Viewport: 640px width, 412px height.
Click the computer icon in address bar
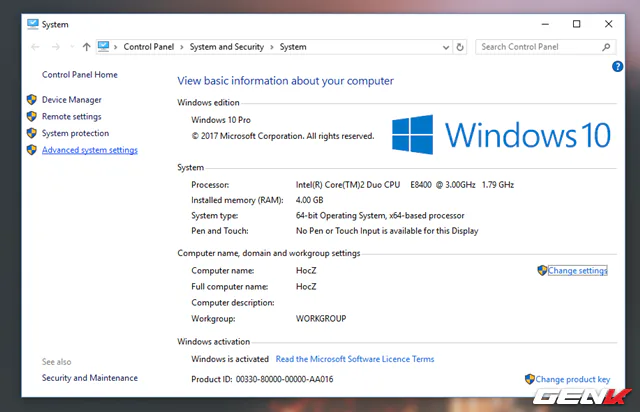point(104,47)
